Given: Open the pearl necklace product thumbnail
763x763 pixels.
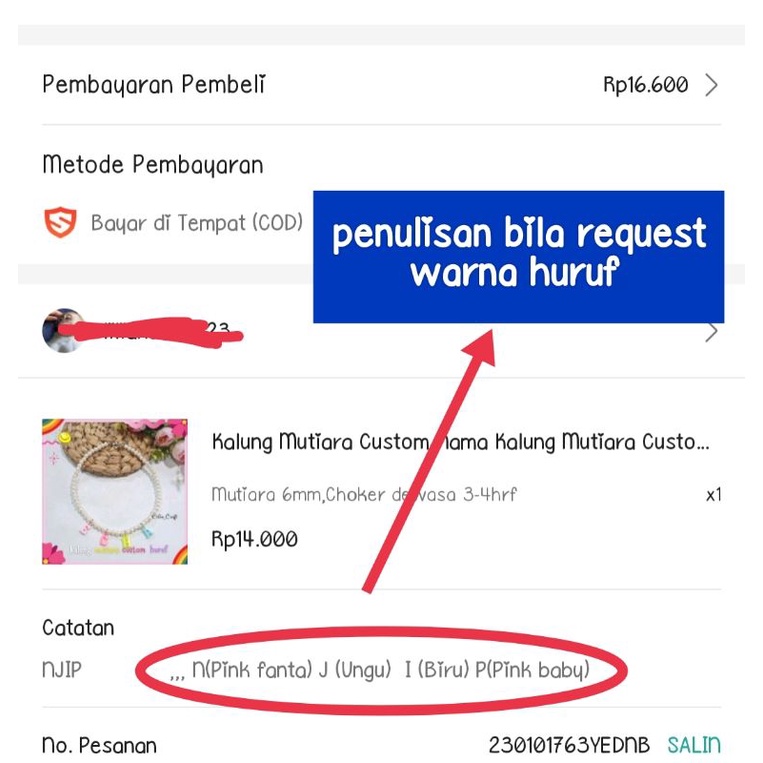Looking at the screenshot, I should tap(115, 491).
